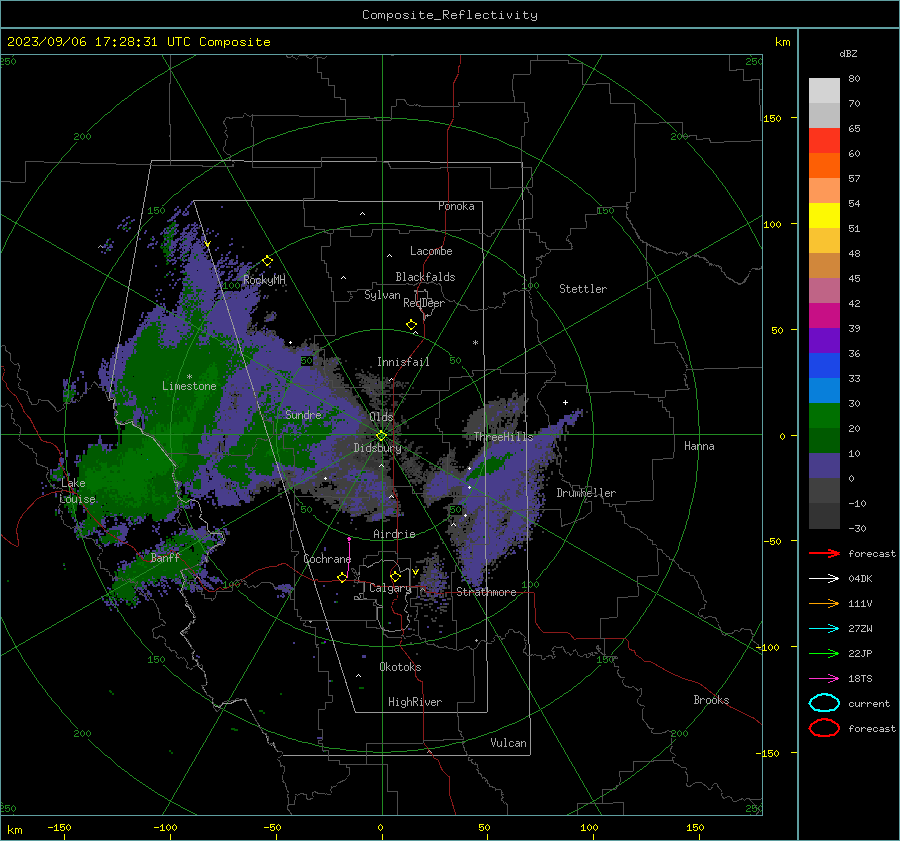The width and height of the screenshot is (900, 841).
Task: Click the magenta 42 dBZ color swatch
Action: coord(824,316)
